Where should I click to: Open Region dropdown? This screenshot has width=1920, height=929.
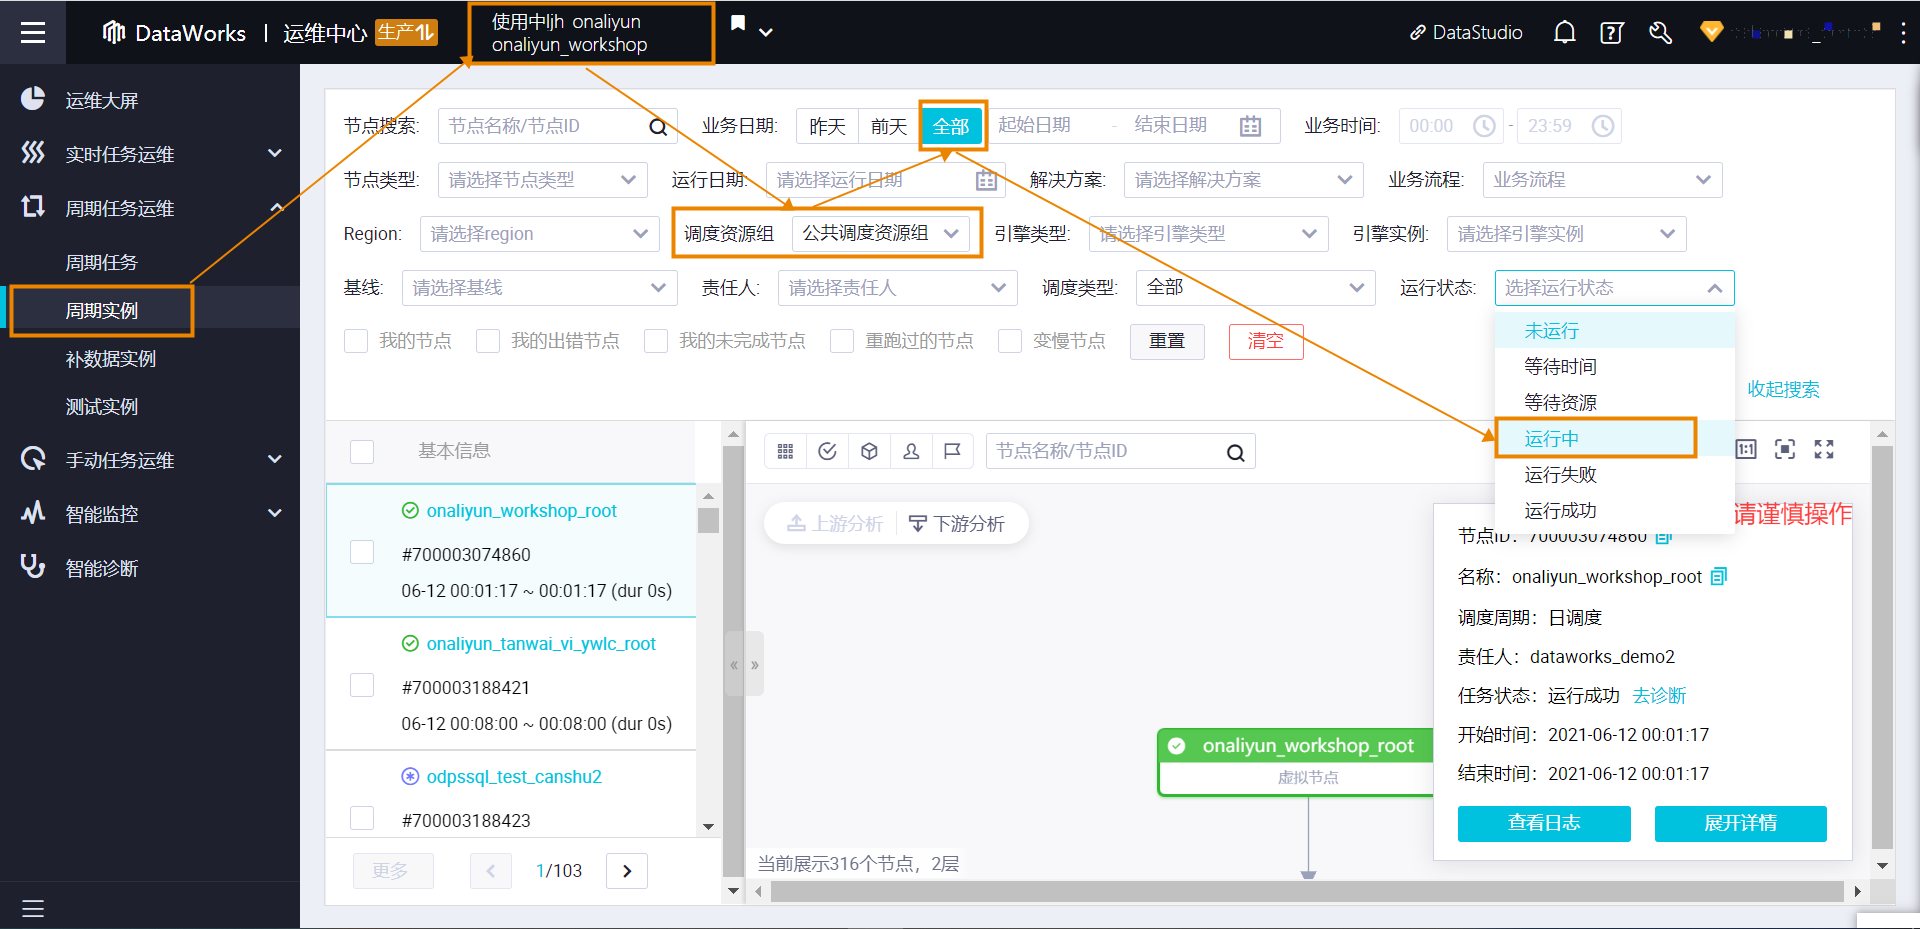[539, 234]
